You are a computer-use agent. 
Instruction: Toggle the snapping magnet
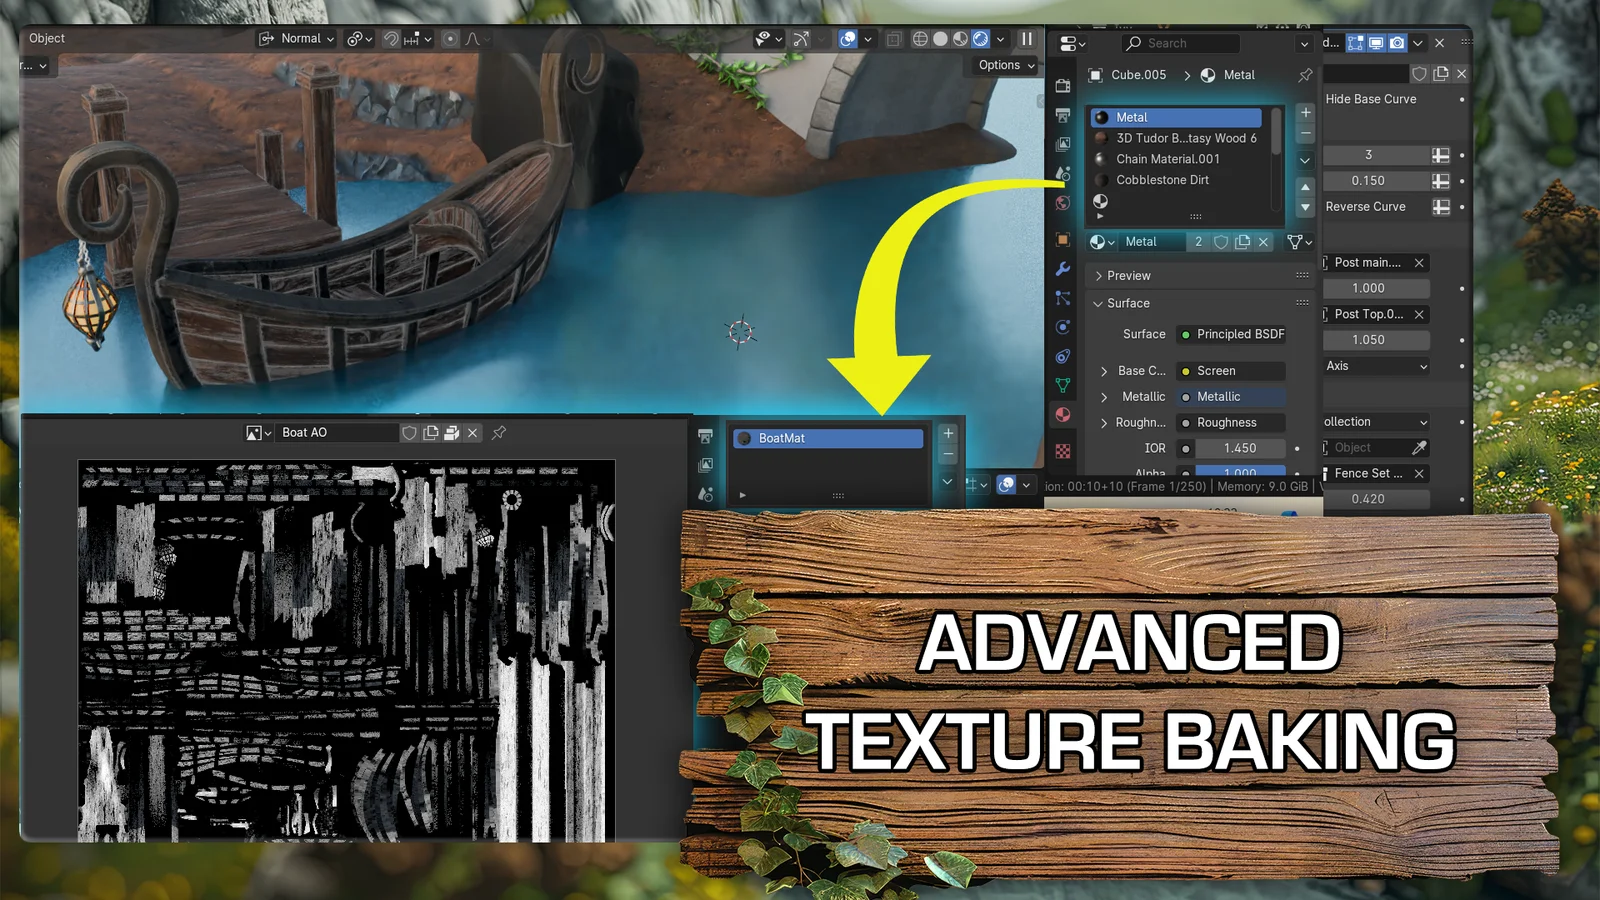(392, 39)
